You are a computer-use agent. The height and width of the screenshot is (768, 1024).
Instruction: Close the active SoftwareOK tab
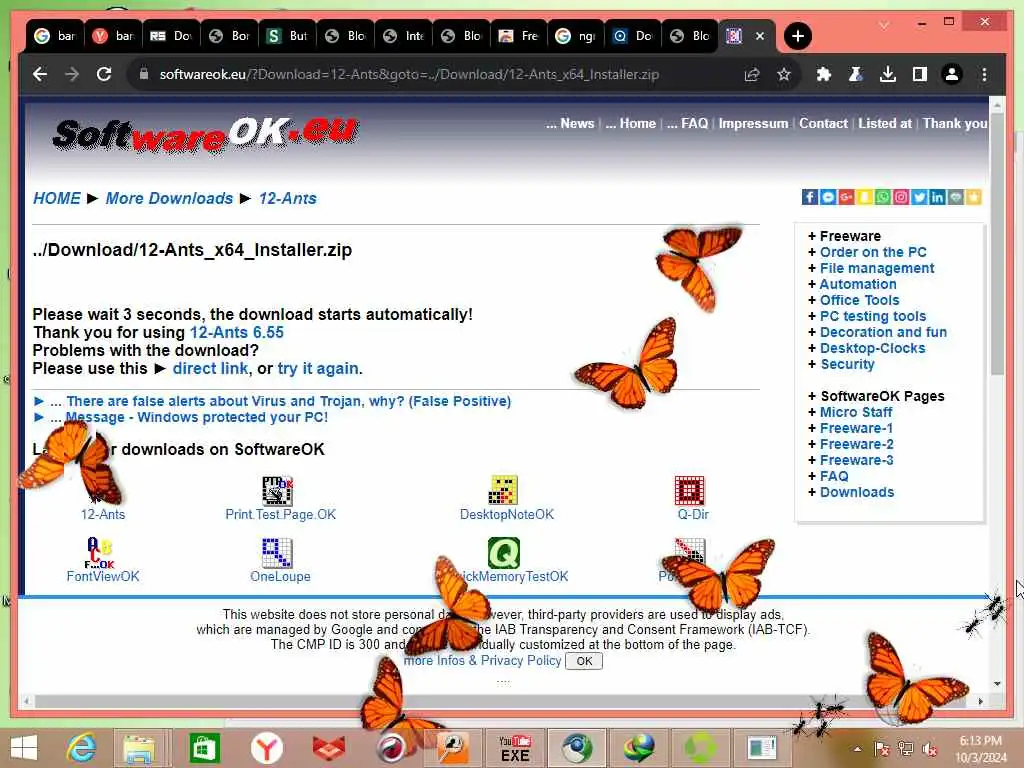point(760,36)
